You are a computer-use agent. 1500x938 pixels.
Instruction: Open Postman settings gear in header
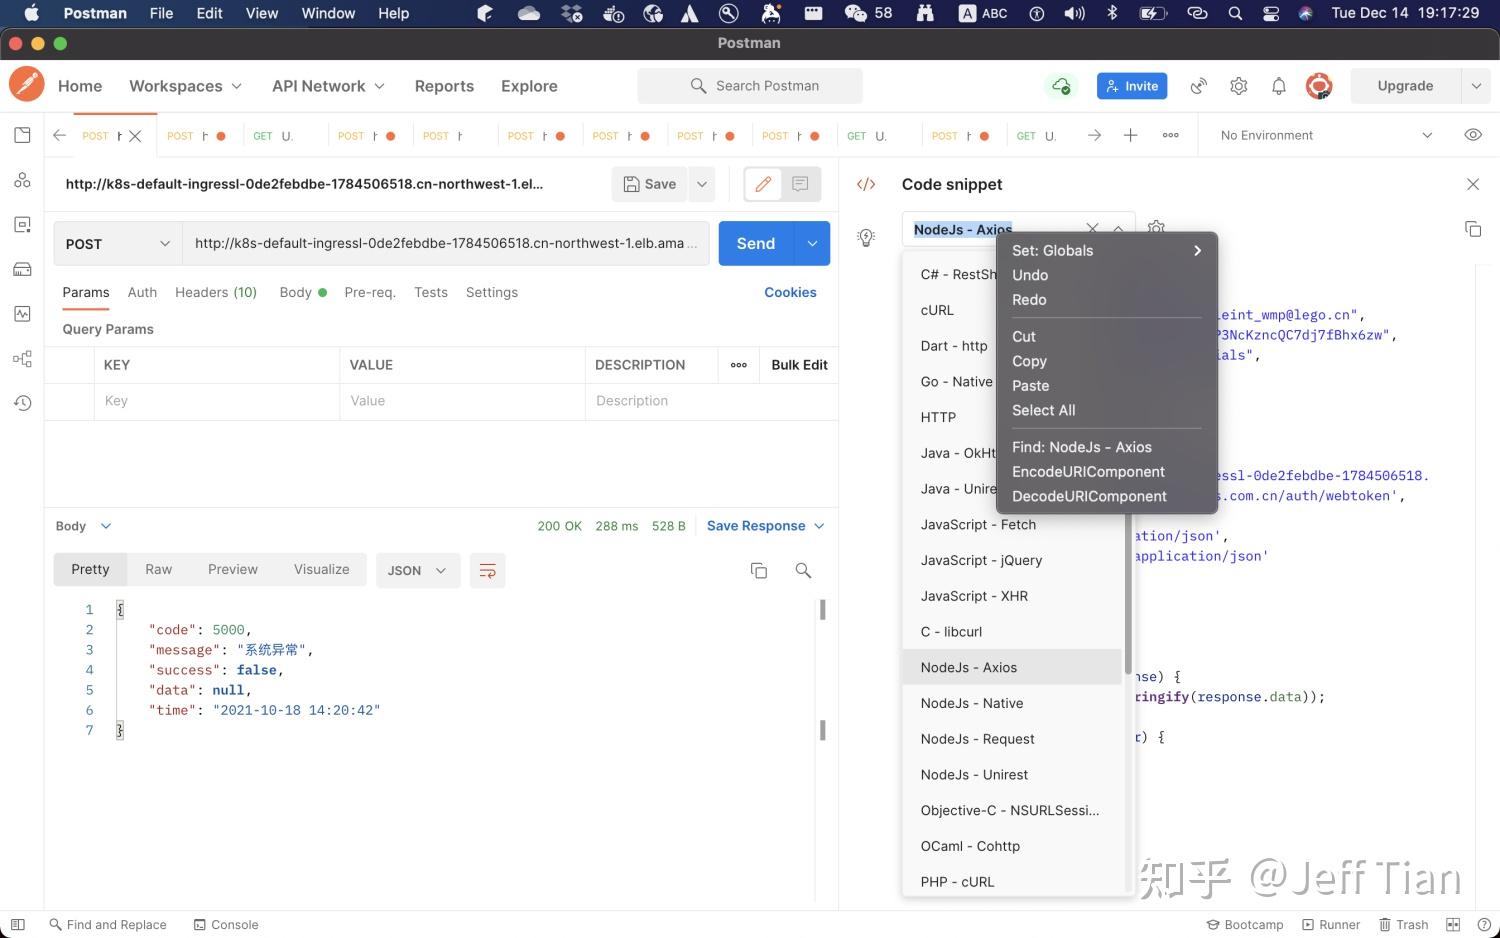(1238, 86)
